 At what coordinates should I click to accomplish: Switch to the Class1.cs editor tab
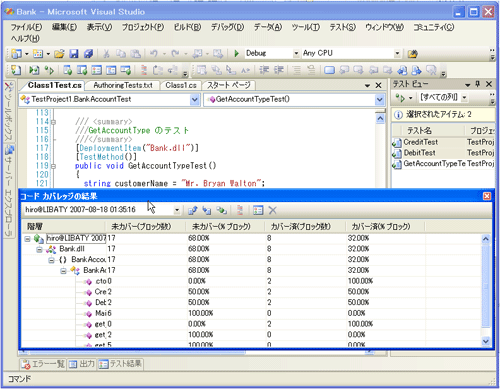(x=181, y=85)
